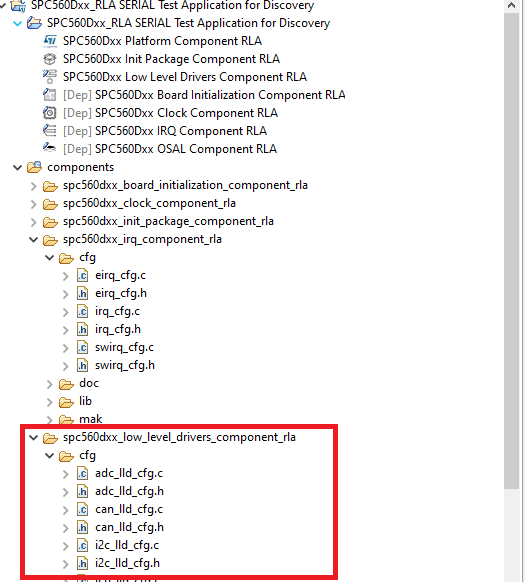Select SPC560Dxx Low Level Drivers Component RLA

pyautogui.click(x=185, y=77)
